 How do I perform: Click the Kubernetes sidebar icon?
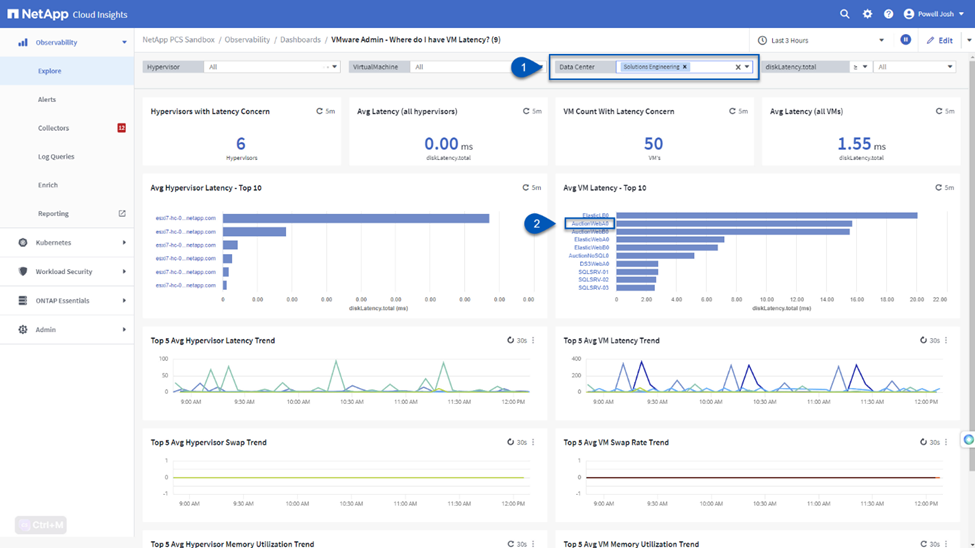pos(23,243)
